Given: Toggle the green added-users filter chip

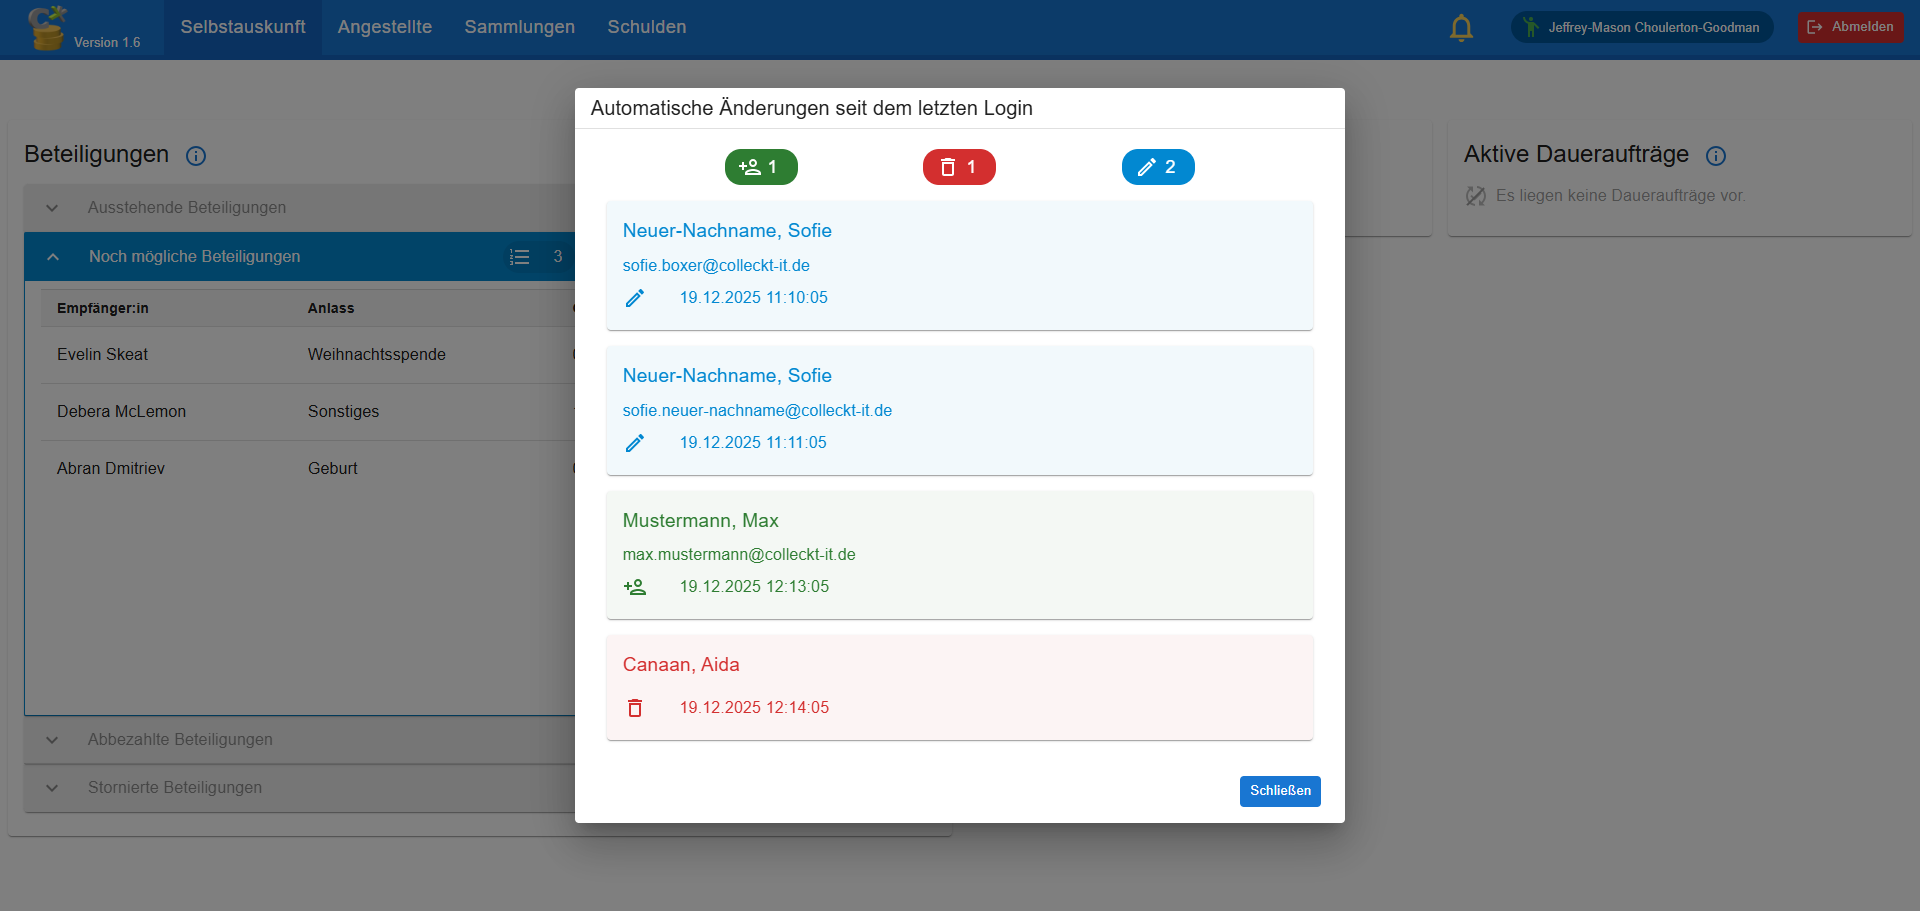Looking at the screenshot, I should 761,167.
